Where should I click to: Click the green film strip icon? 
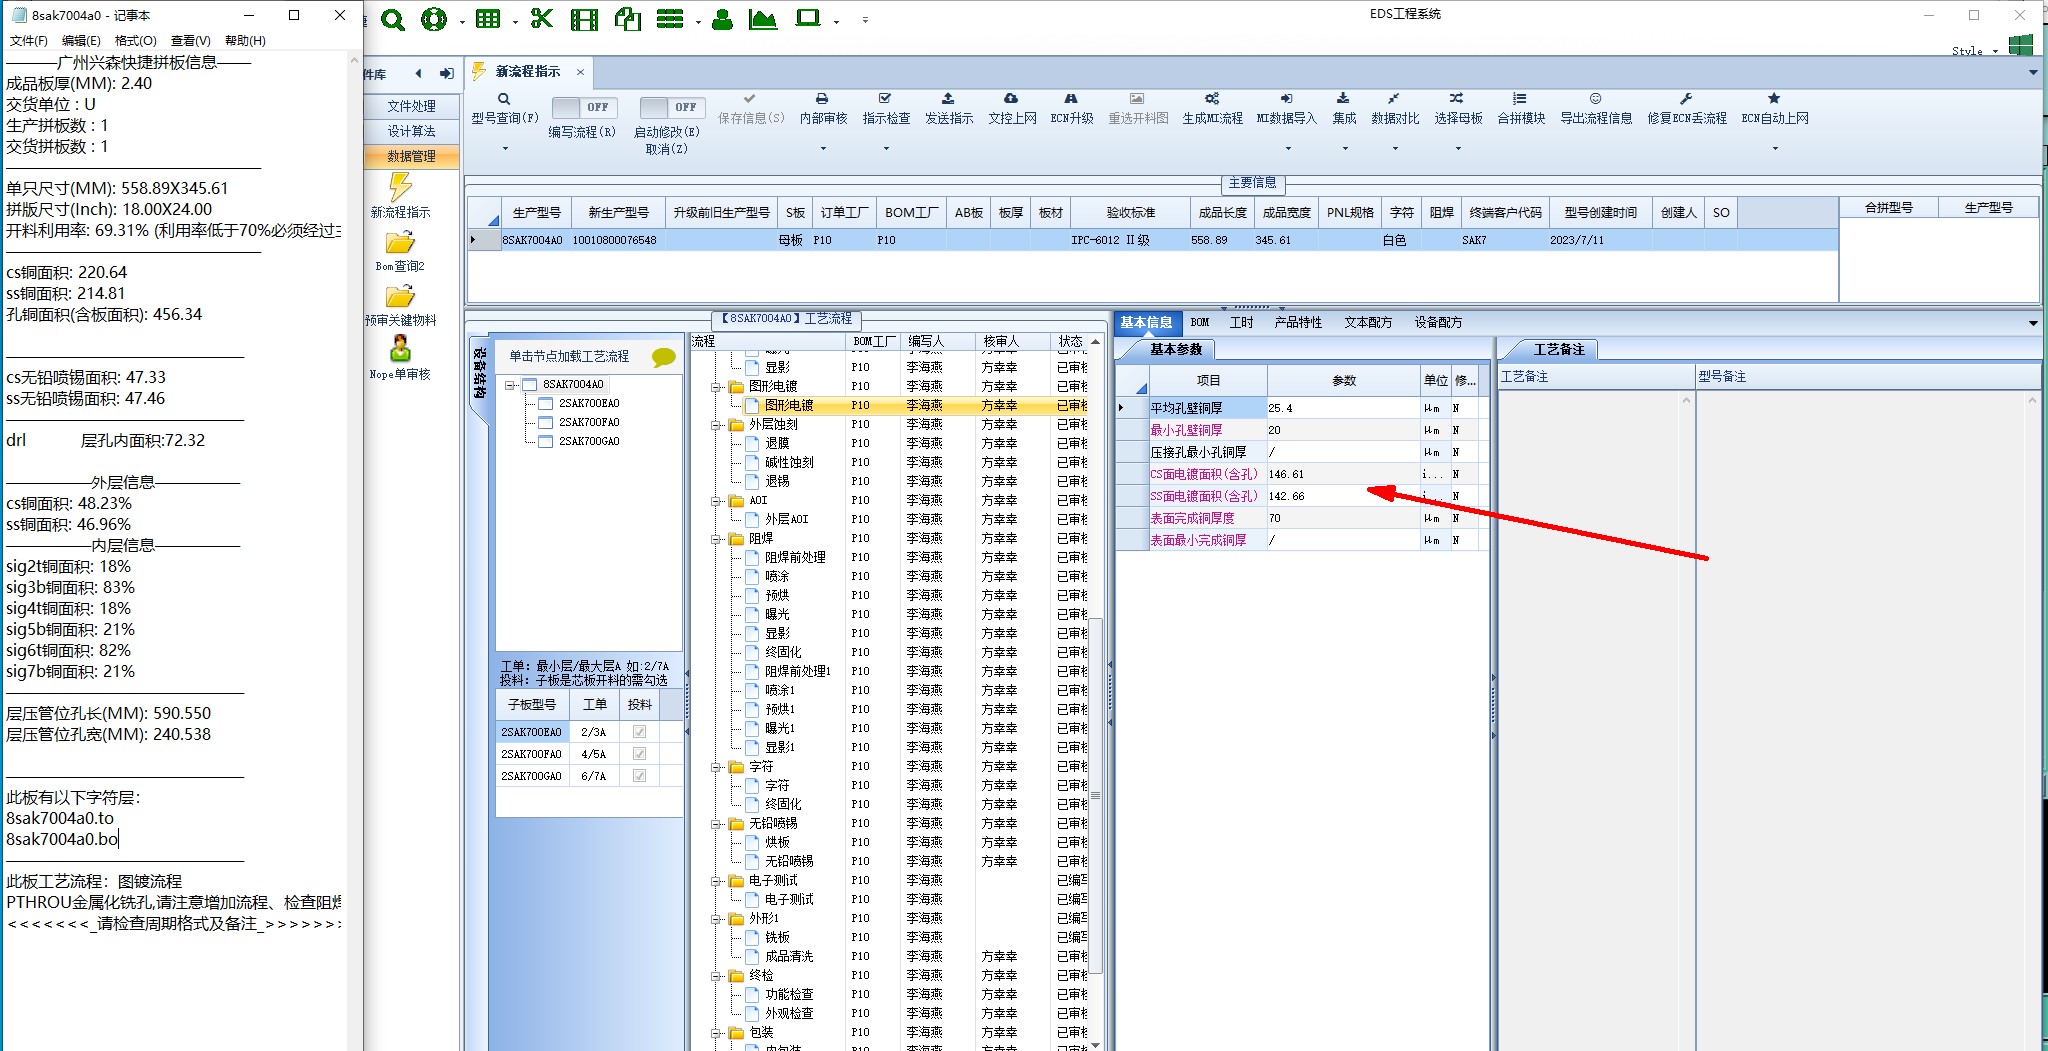pos(584,19)
